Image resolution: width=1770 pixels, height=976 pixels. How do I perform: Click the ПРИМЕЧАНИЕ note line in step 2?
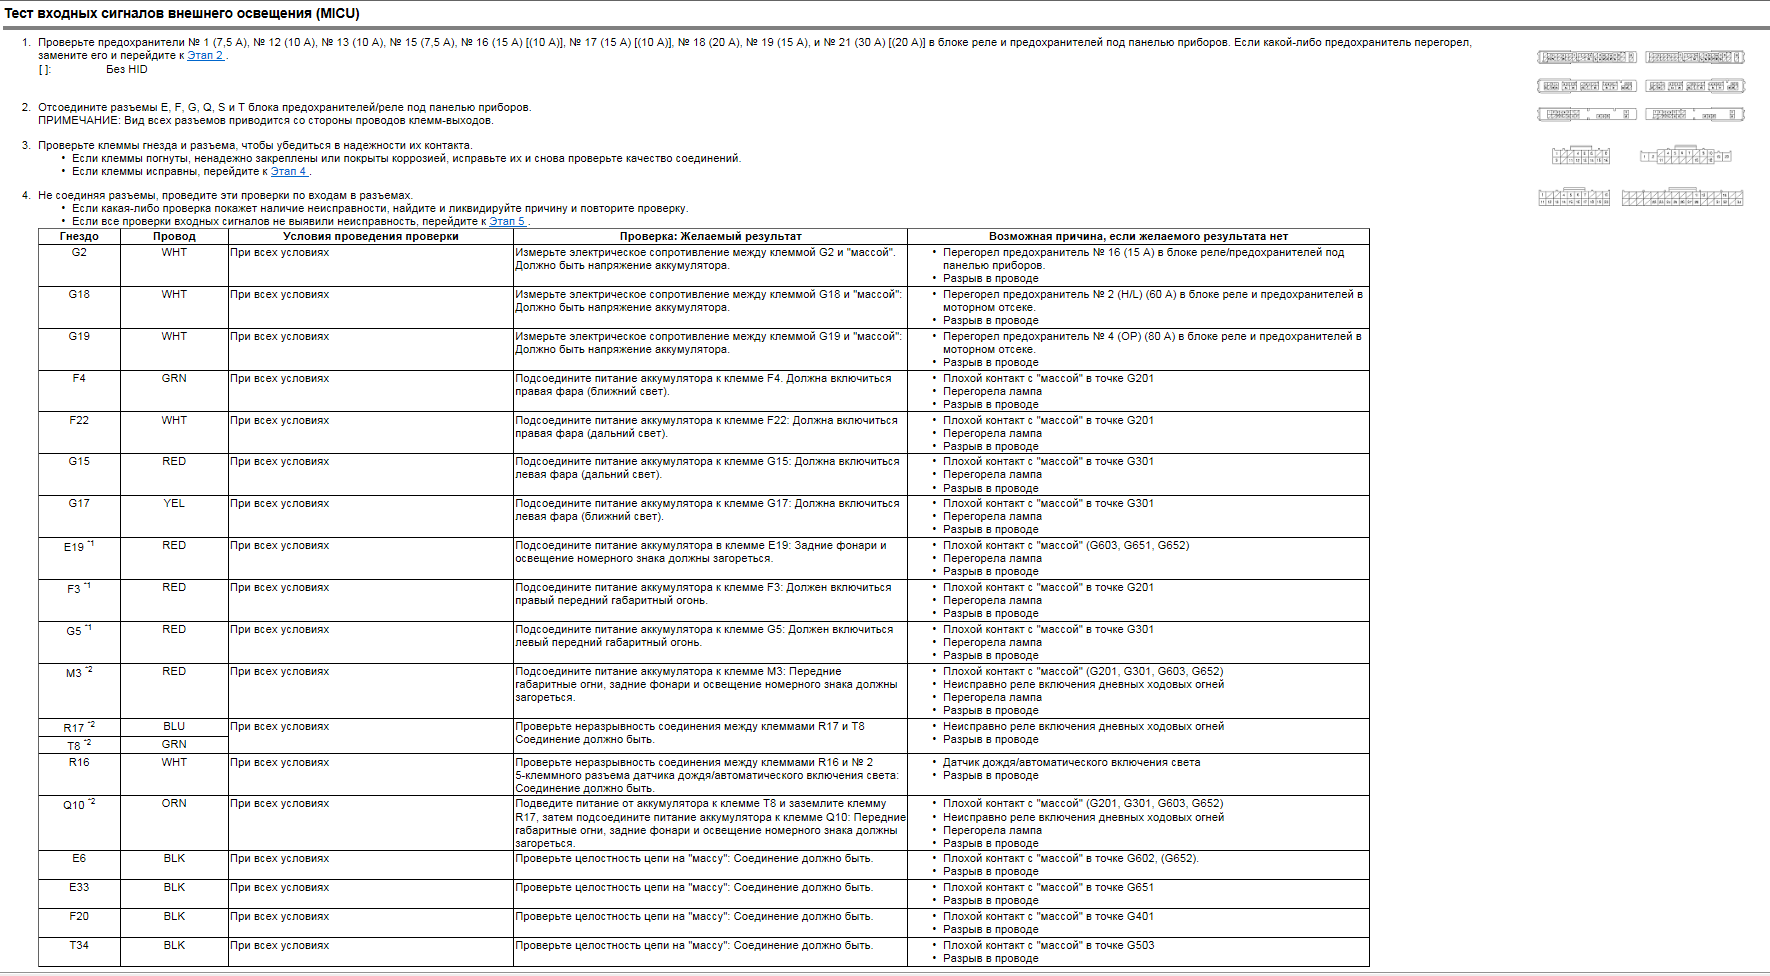pos(266,121)
